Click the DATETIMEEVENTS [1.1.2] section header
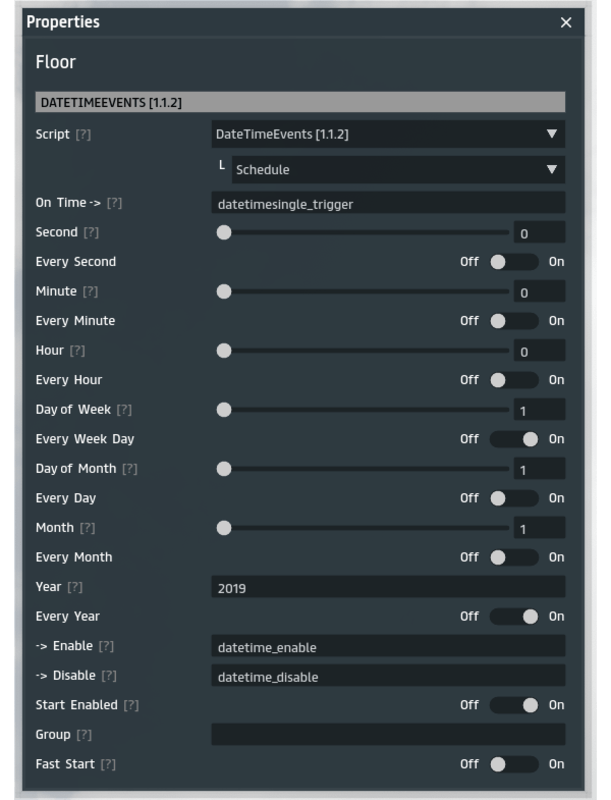The image size is (611, 800). pos(300,102)
